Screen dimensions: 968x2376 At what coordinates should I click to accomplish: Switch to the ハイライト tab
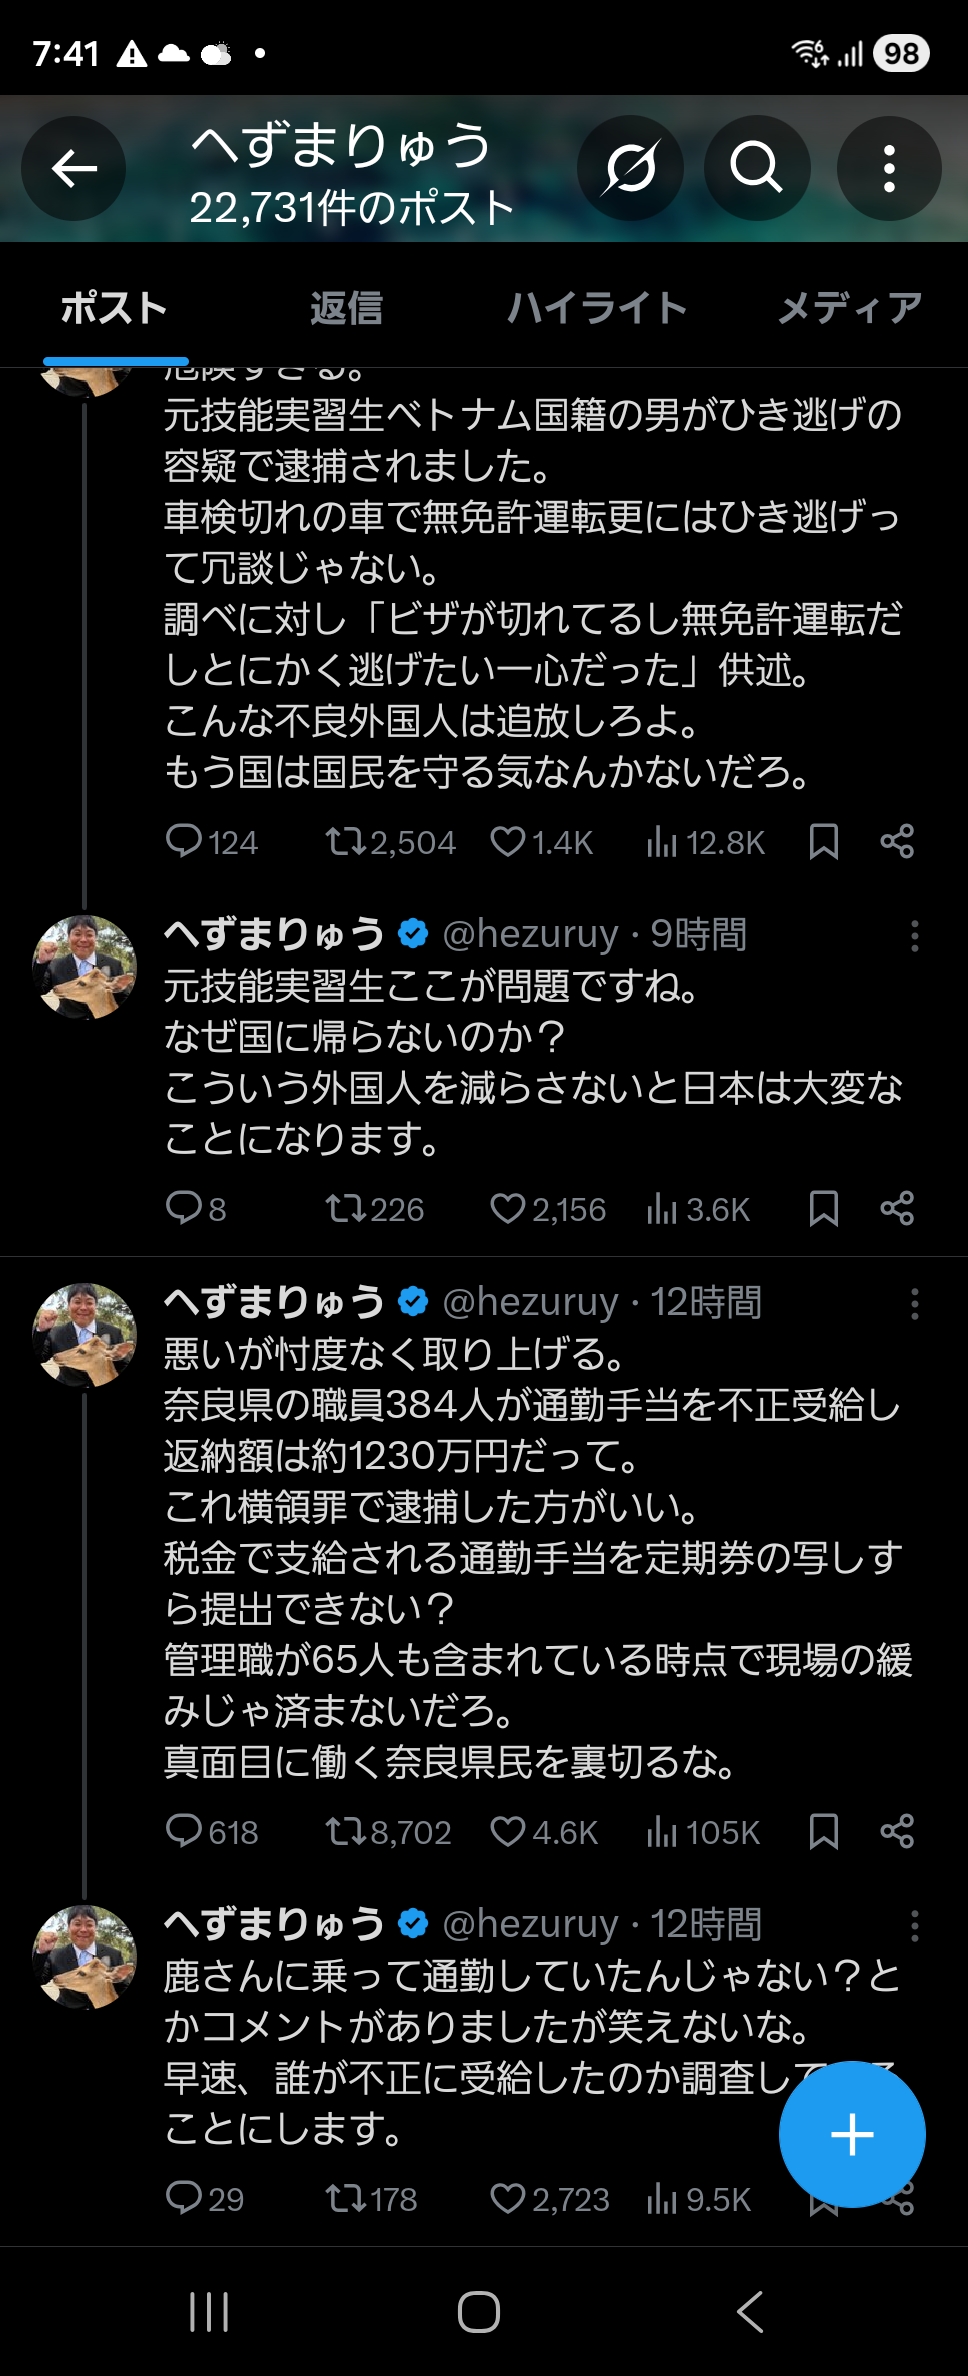597,308
